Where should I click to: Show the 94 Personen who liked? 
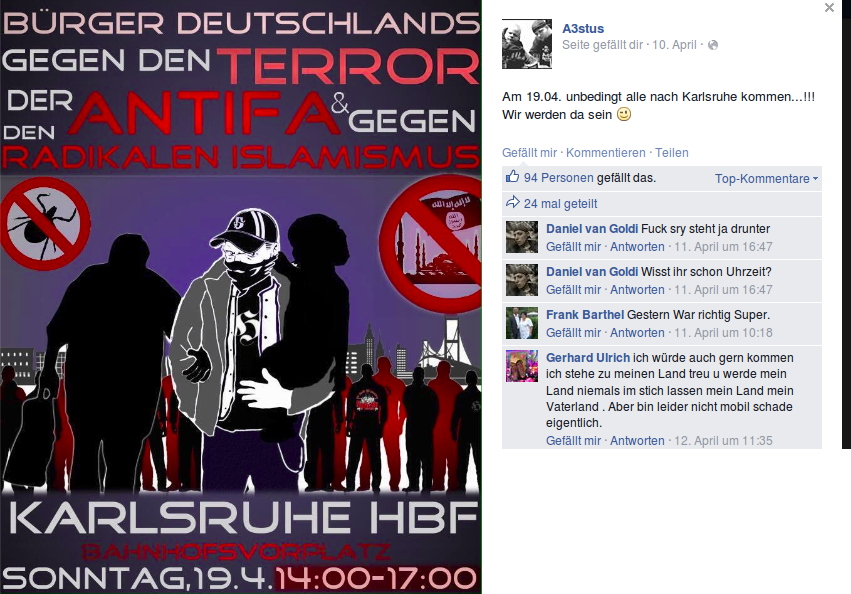pyautogui.click(x=558, y=178)
